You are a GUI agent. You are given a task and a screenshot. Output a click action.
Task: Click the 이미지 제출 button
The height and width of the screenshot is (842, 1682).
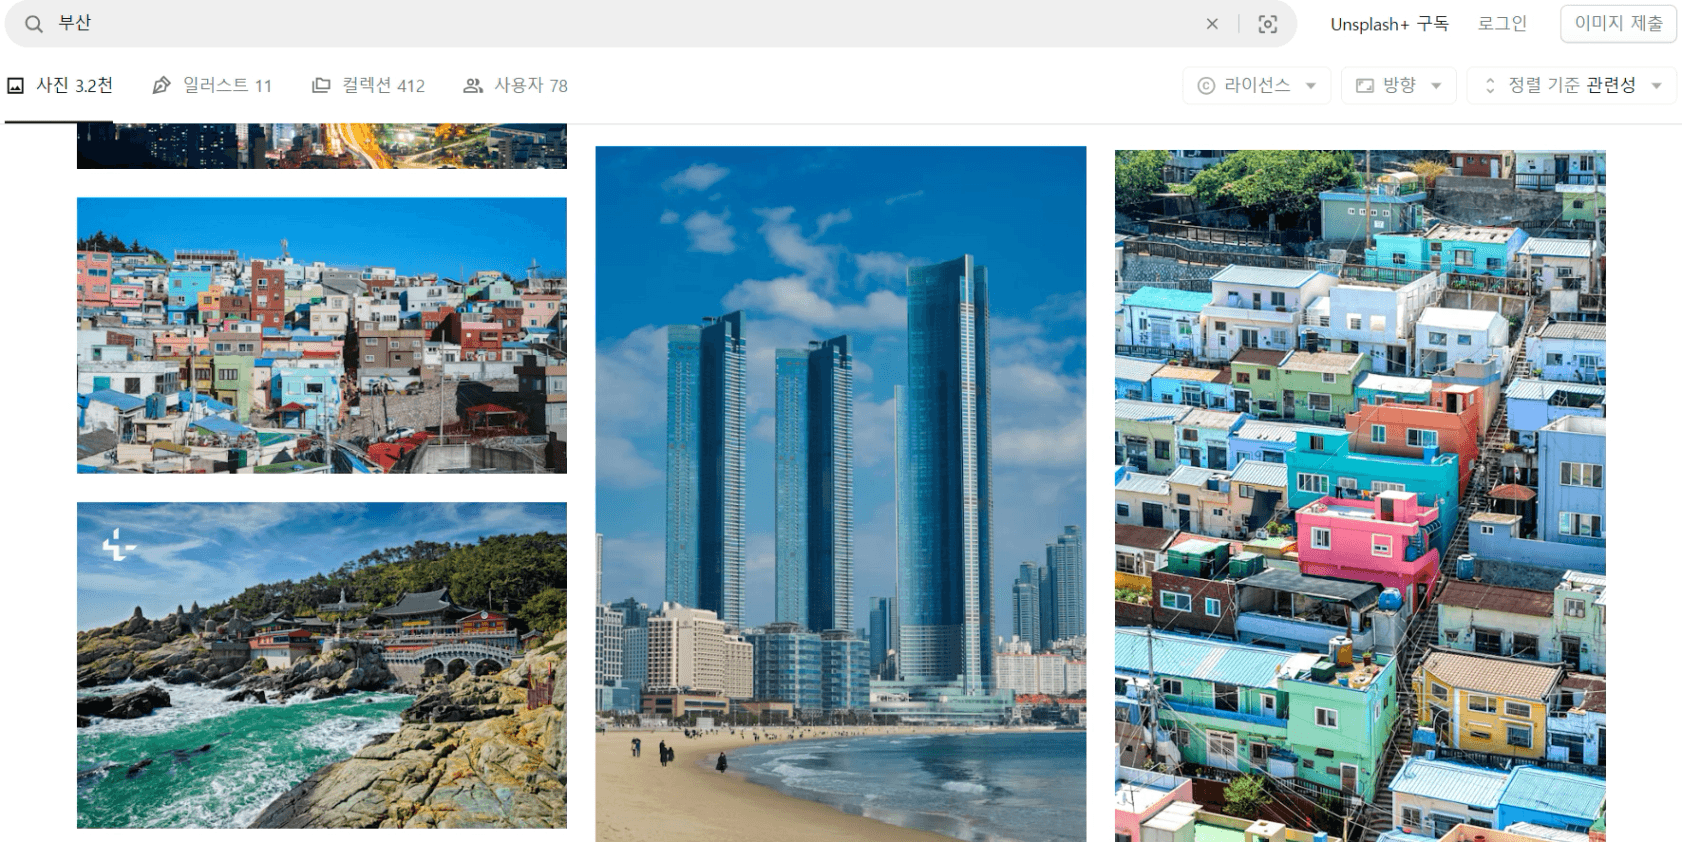1618,24
